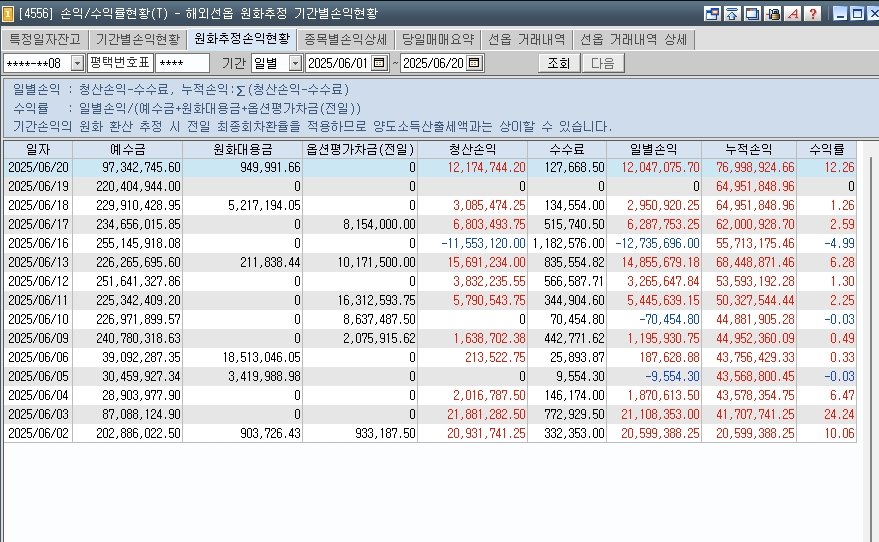Image resolution: width=879 pixels, height=542 pixels.
Task: Open the start date calendar picker
Action: coord(380,63)
